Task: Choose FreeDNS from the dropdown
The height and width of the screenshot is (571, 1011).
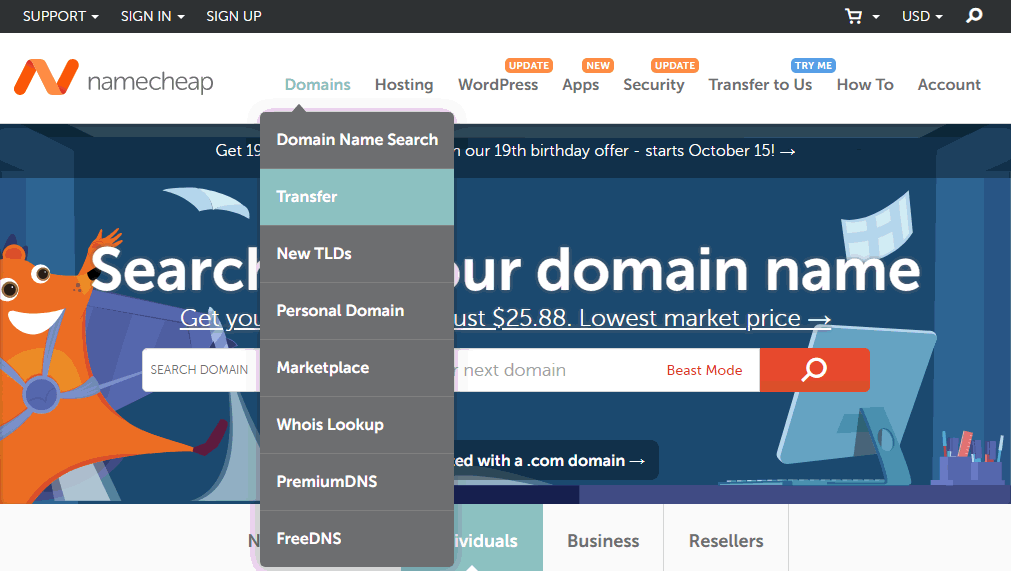Action: [x=357, y=538]
